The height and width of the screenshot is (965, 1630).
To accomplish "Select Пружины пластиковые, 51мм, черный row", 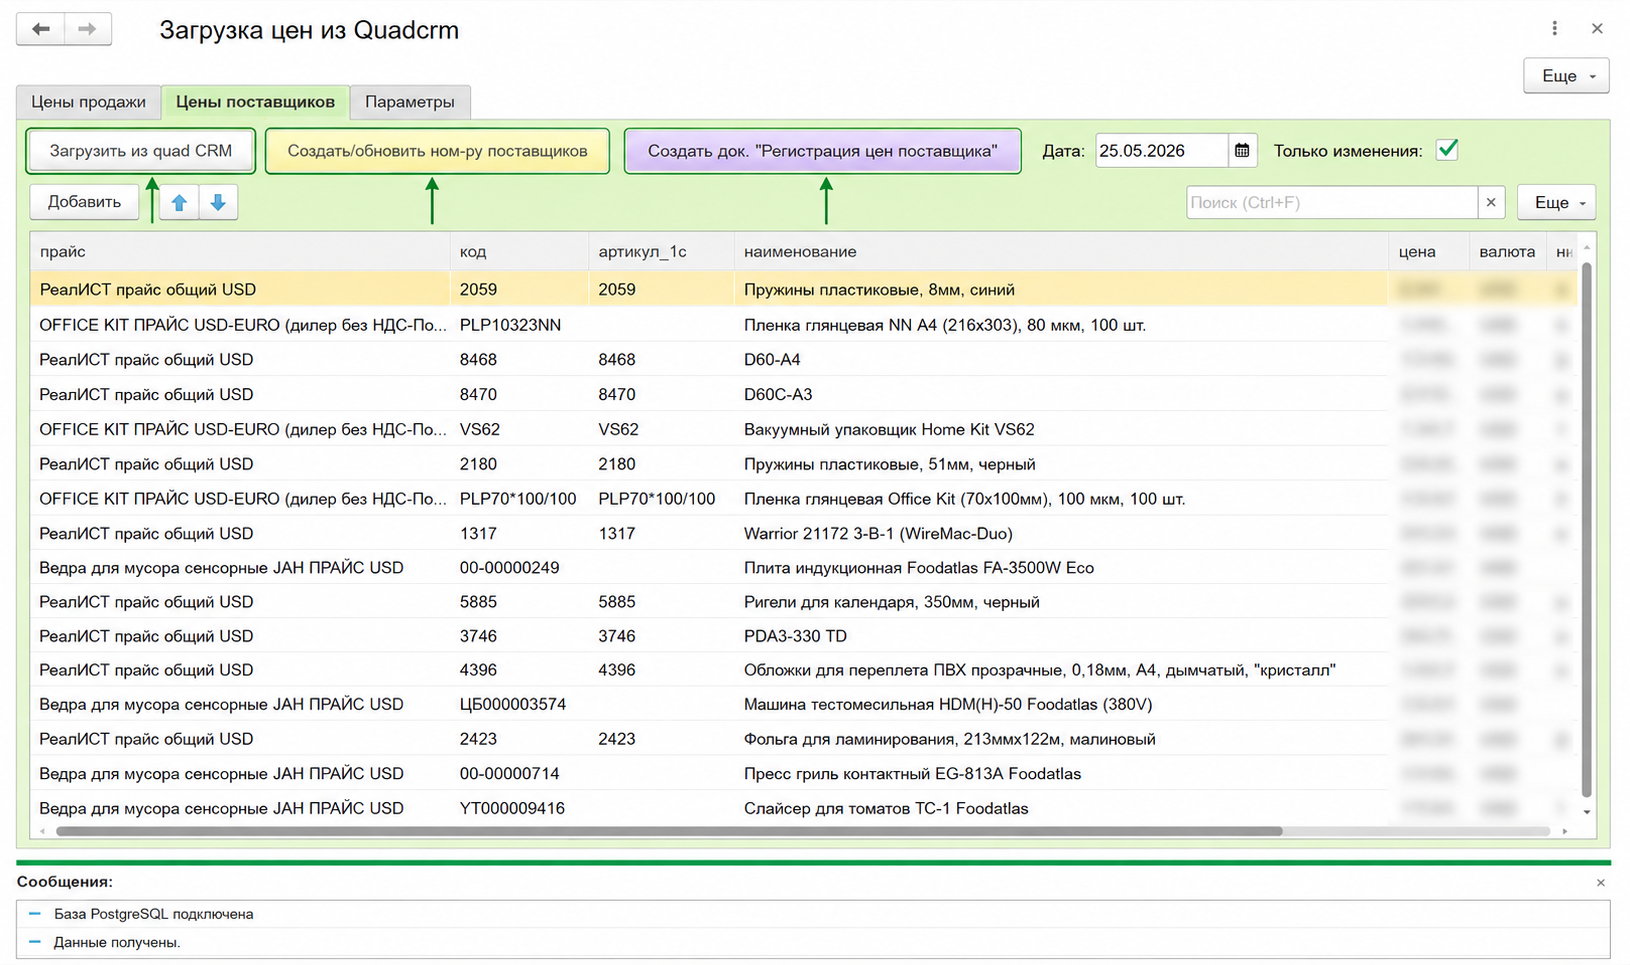I will [x=804, y=465].
